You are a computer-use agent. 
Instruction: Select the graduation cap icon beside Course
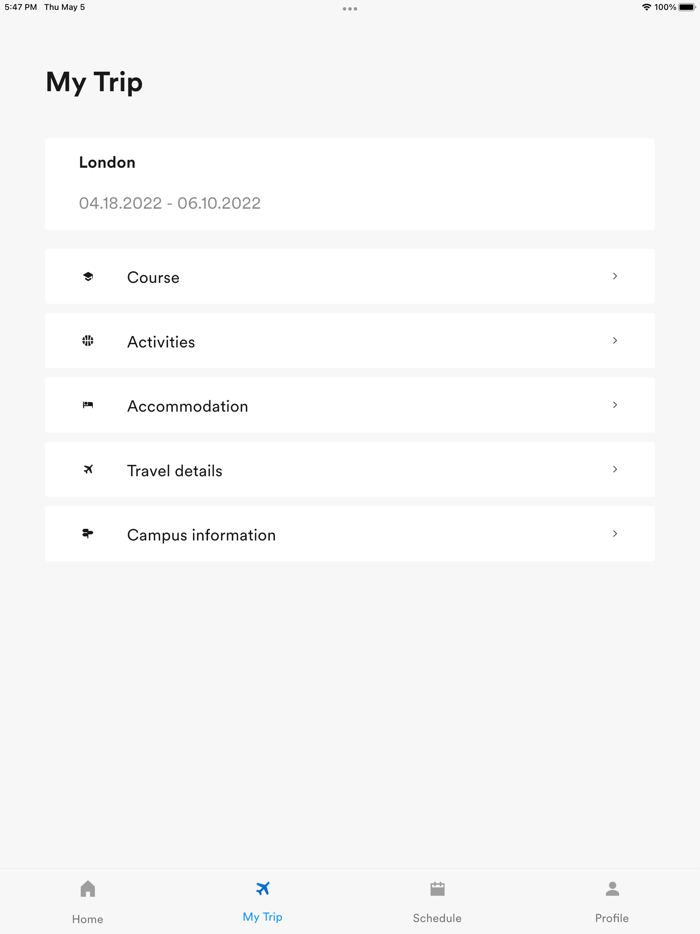pos(88,277)
